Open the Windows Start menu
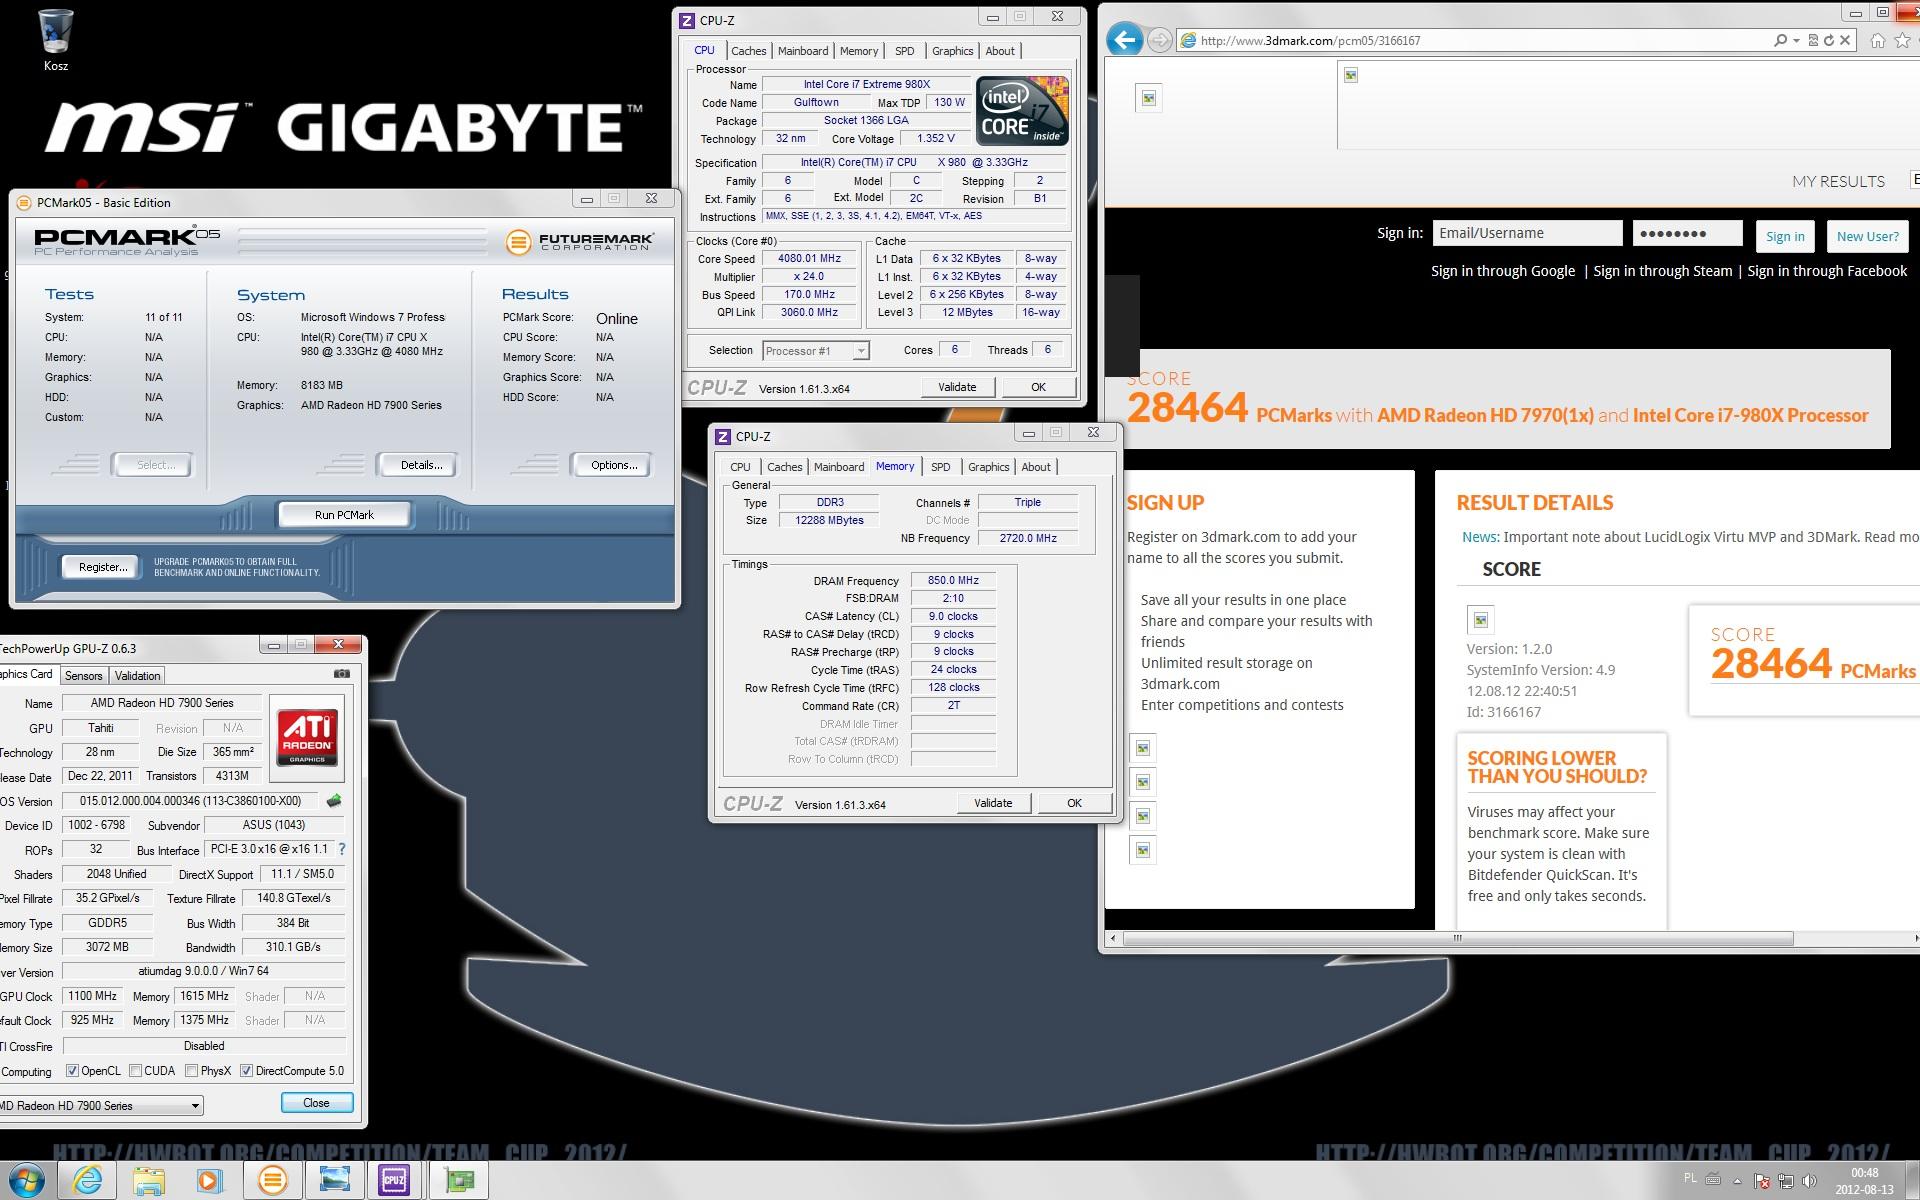This screenshot has width=1920, height=1200. (26, 1180)
